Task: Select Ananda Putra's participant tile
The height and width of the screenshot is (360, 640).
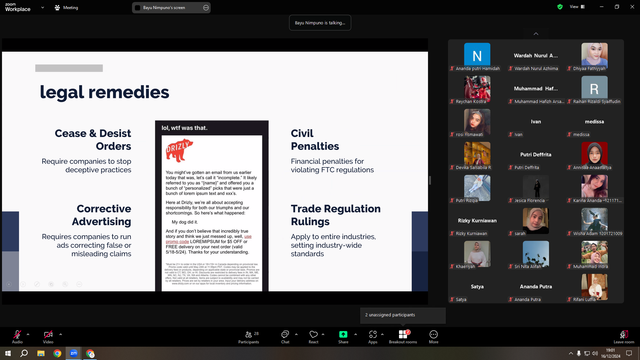Action: pyautogui.click(x=536, y=288)
